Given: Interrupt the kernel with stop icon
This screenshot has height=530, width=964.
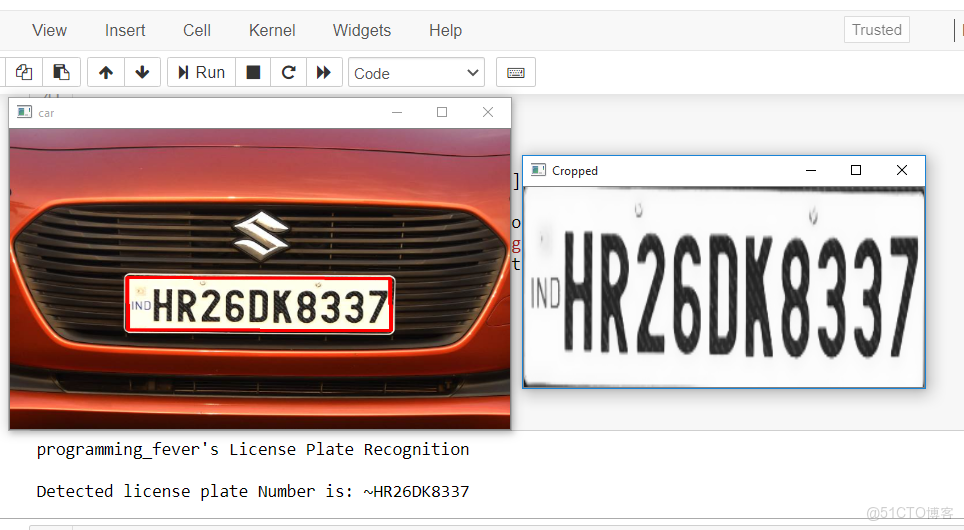Looking at the screenshot, I should 253,73.
